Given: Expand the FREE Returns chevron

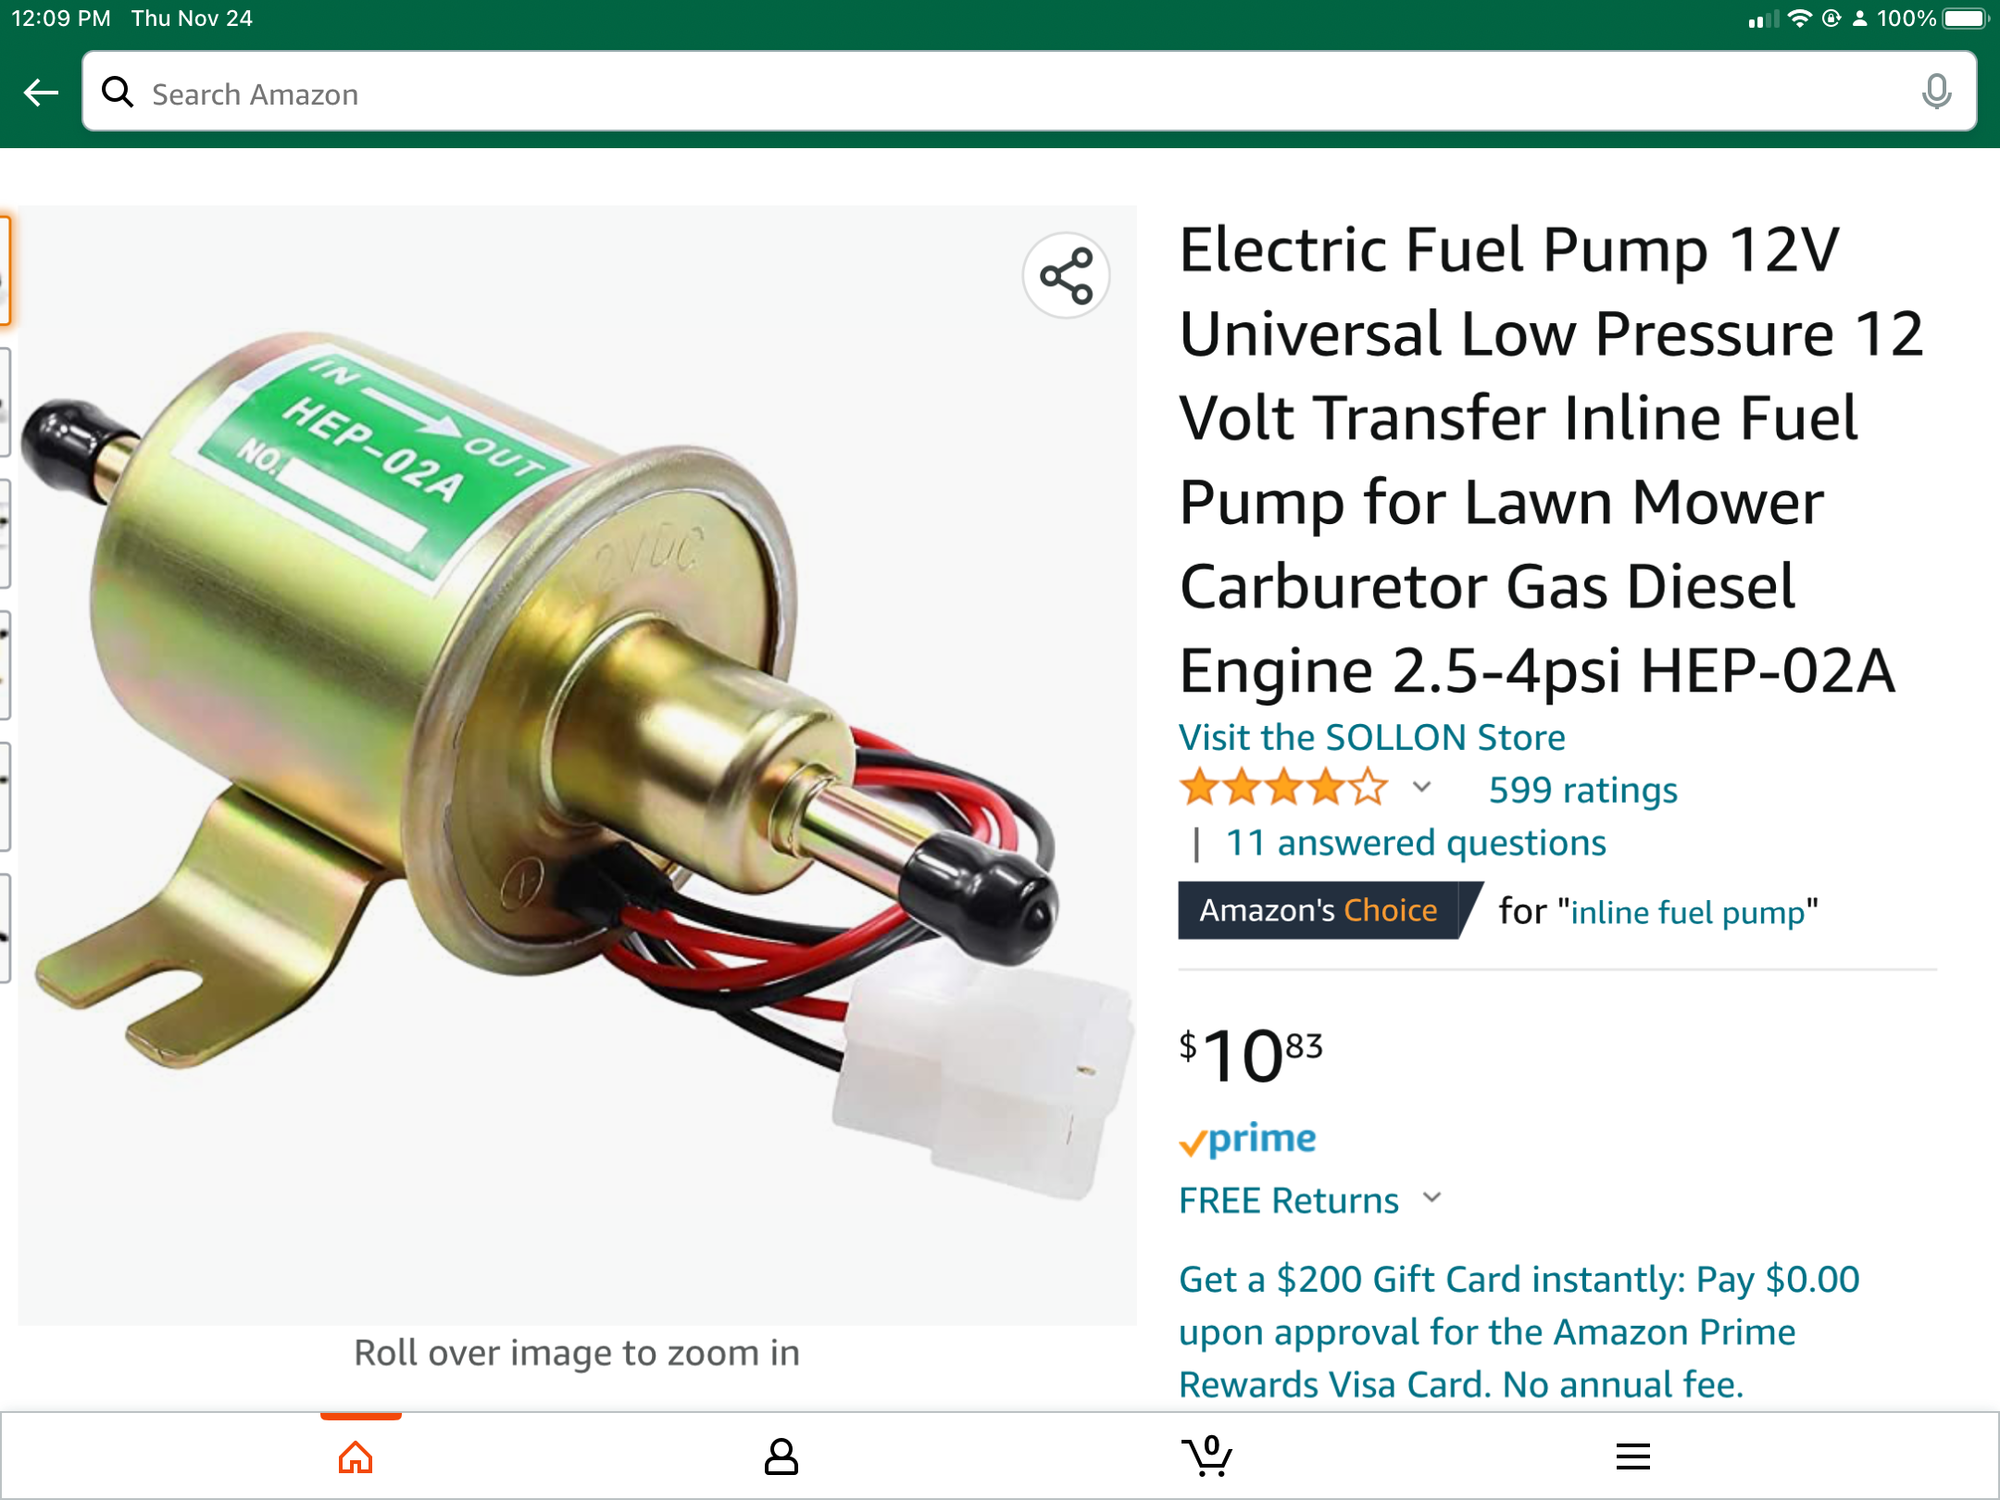Looking at the screenshot, I should click(1432, 1197).
